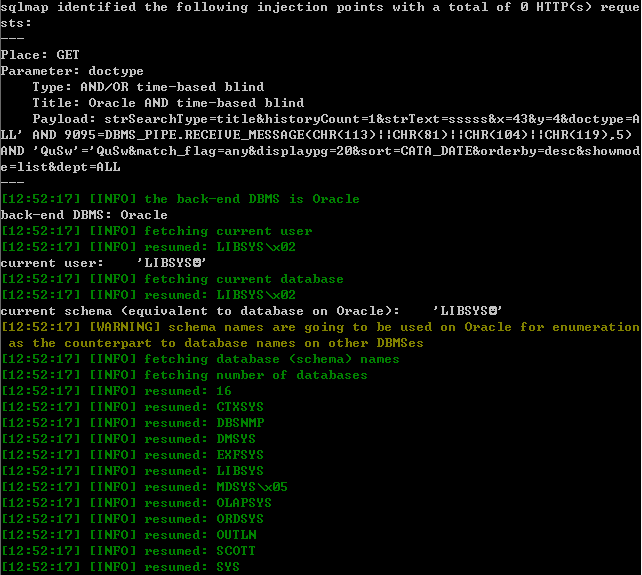Click the 'resumed: ORDSYS' line
This screenshot has width=642, height=575.
[133, 519]
